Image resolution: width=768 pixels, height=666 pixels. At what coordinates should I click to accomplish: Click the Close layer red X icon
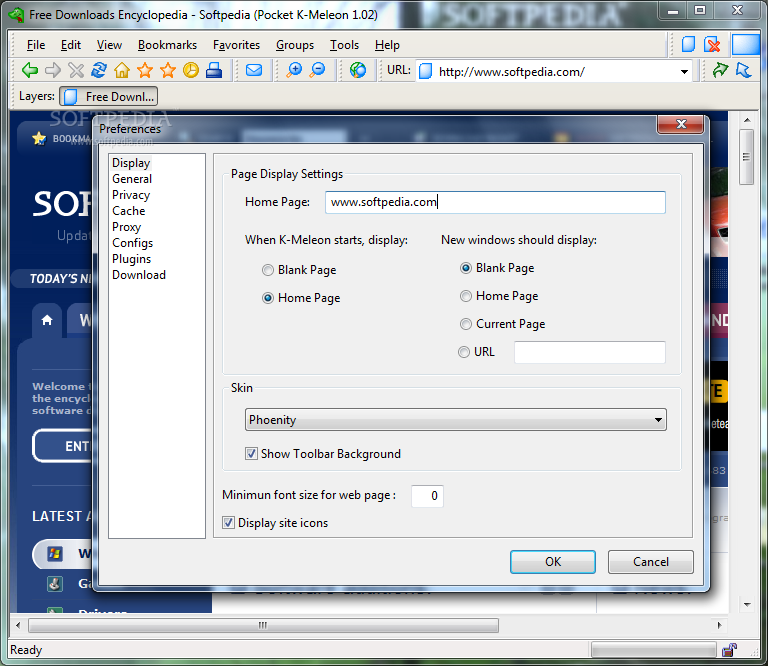(712, 45)
